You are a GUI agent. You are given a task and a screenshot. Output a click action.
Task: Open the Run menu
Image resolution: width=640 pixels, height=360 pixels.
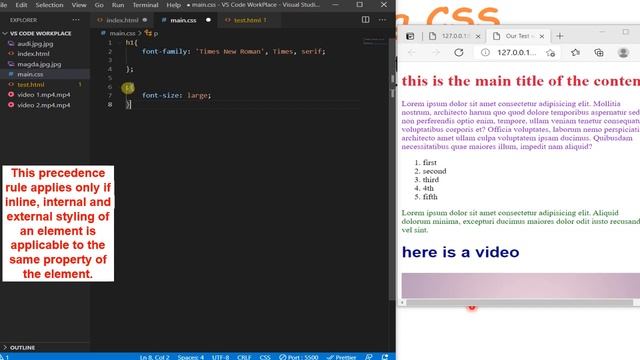point(118,5)
